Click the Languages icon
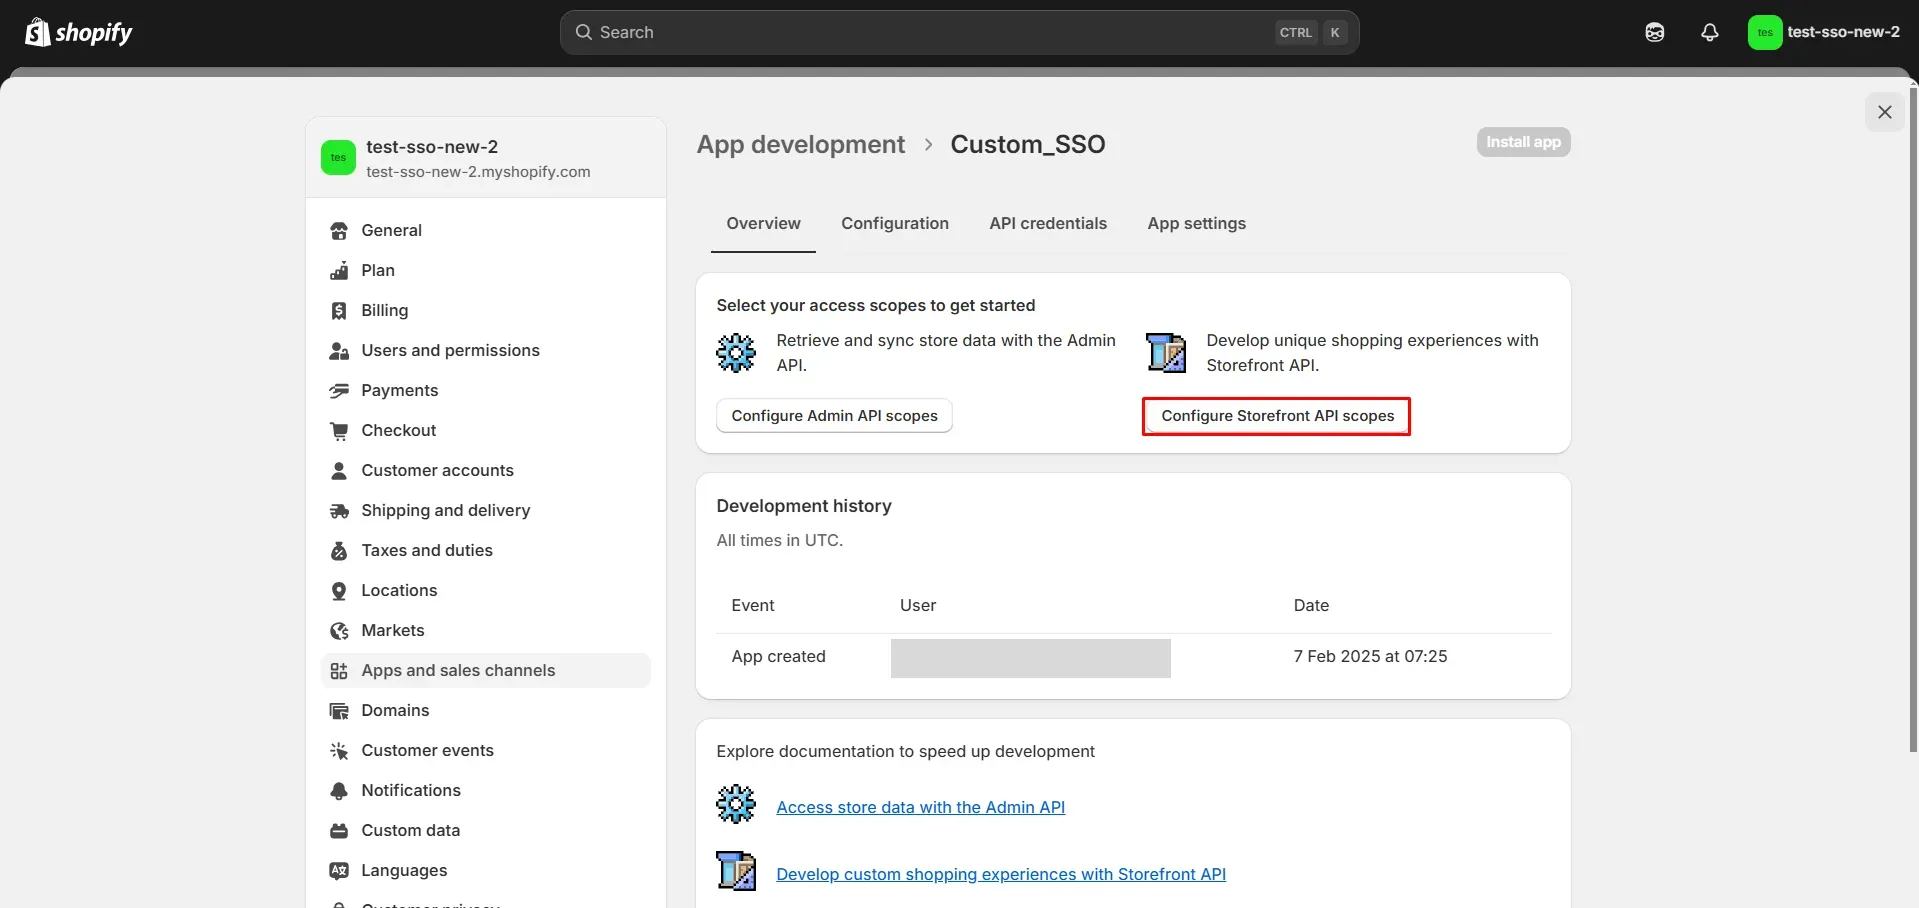Image resolution: width=1919 pixels, height=908 pixels. pyautogui.click(x=339, y=871)
